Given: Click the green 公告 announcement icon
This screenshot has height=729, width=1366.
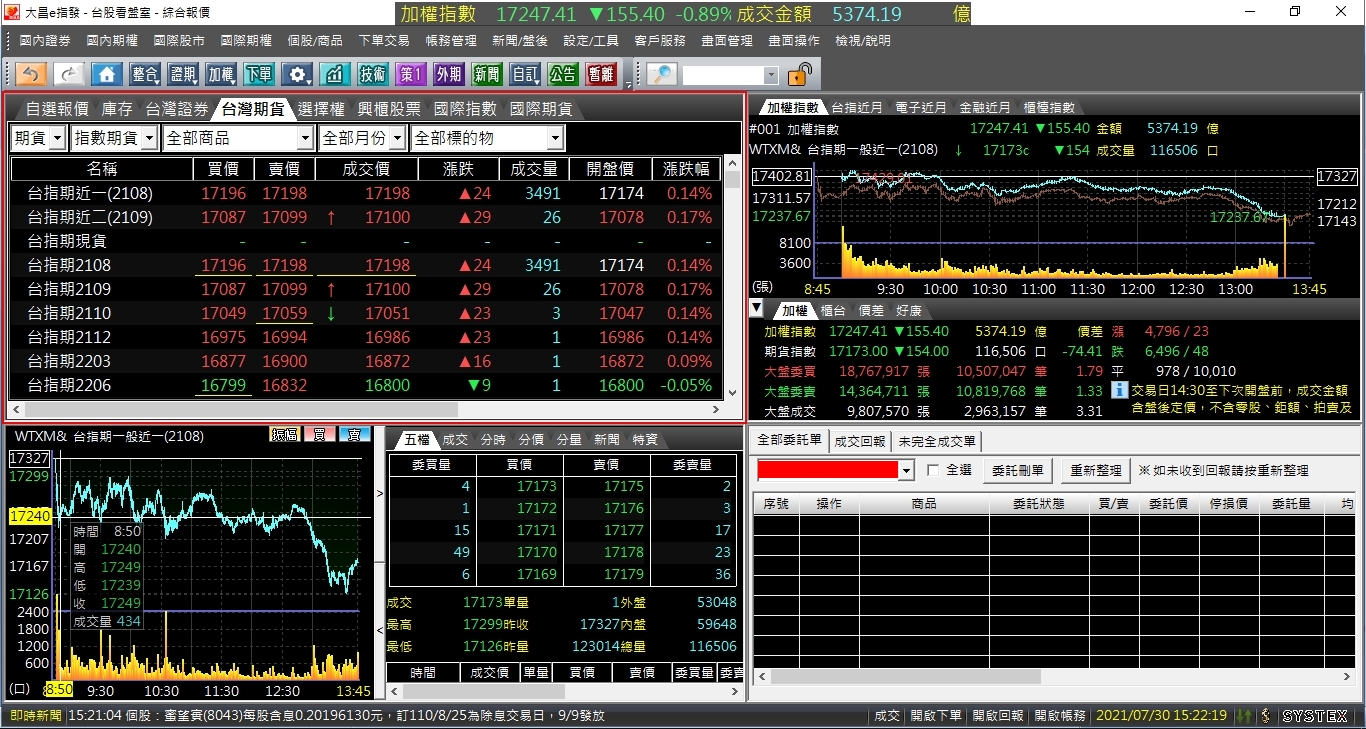Looking at the screenshot, I should 563,74.
